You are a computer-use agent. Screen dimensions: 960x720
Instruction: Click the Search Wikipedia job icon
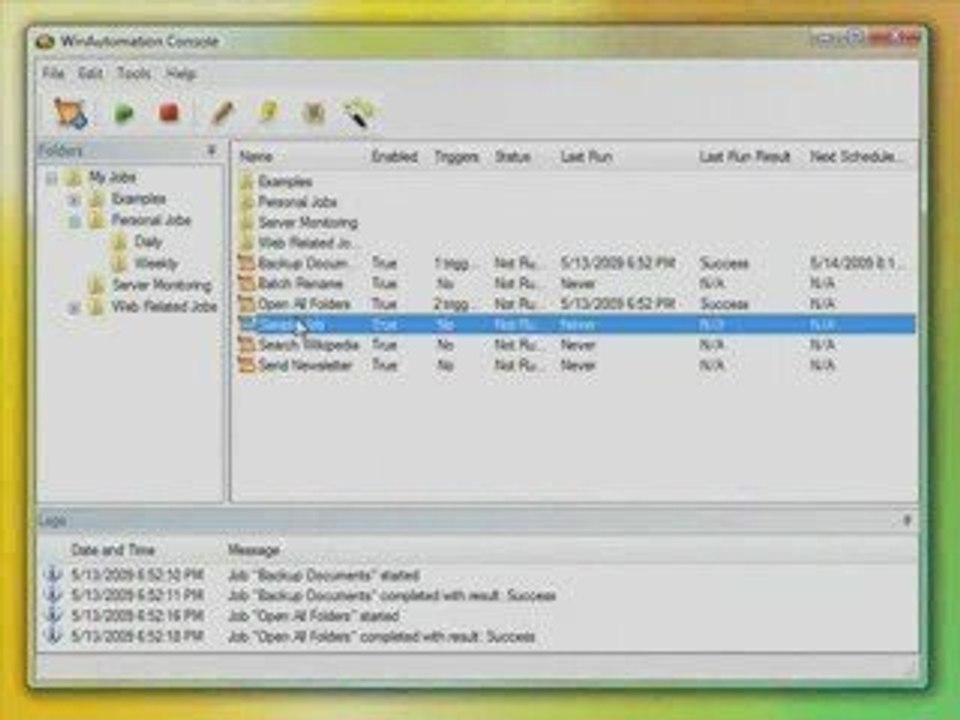click(x=247, y=345)
